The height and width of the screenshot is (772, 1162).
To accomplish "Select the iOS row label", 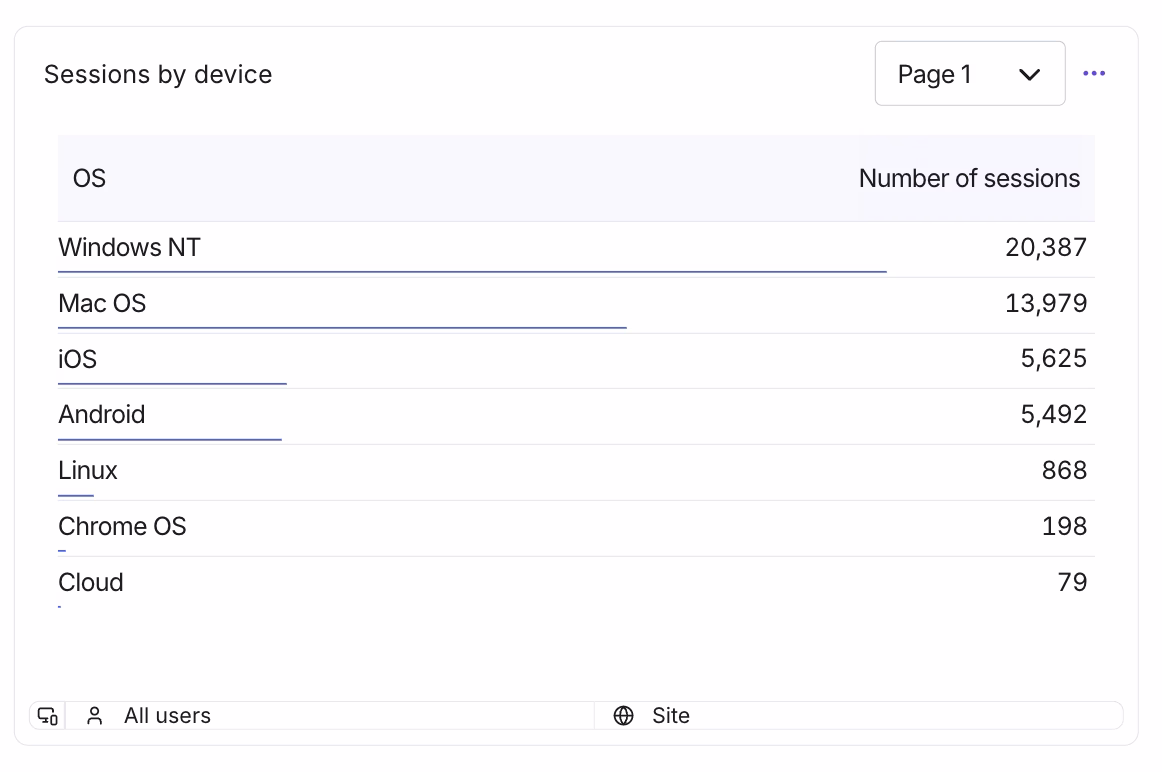I will (78, 359).
